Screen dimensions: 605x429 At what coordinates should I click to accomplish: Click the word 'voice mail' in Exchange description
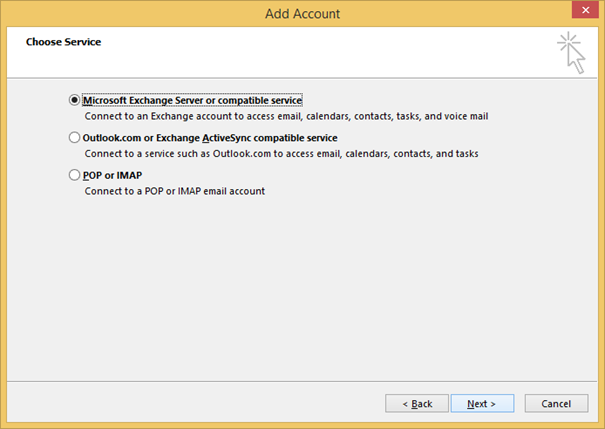pyautogui.click(x=463, y=116)
